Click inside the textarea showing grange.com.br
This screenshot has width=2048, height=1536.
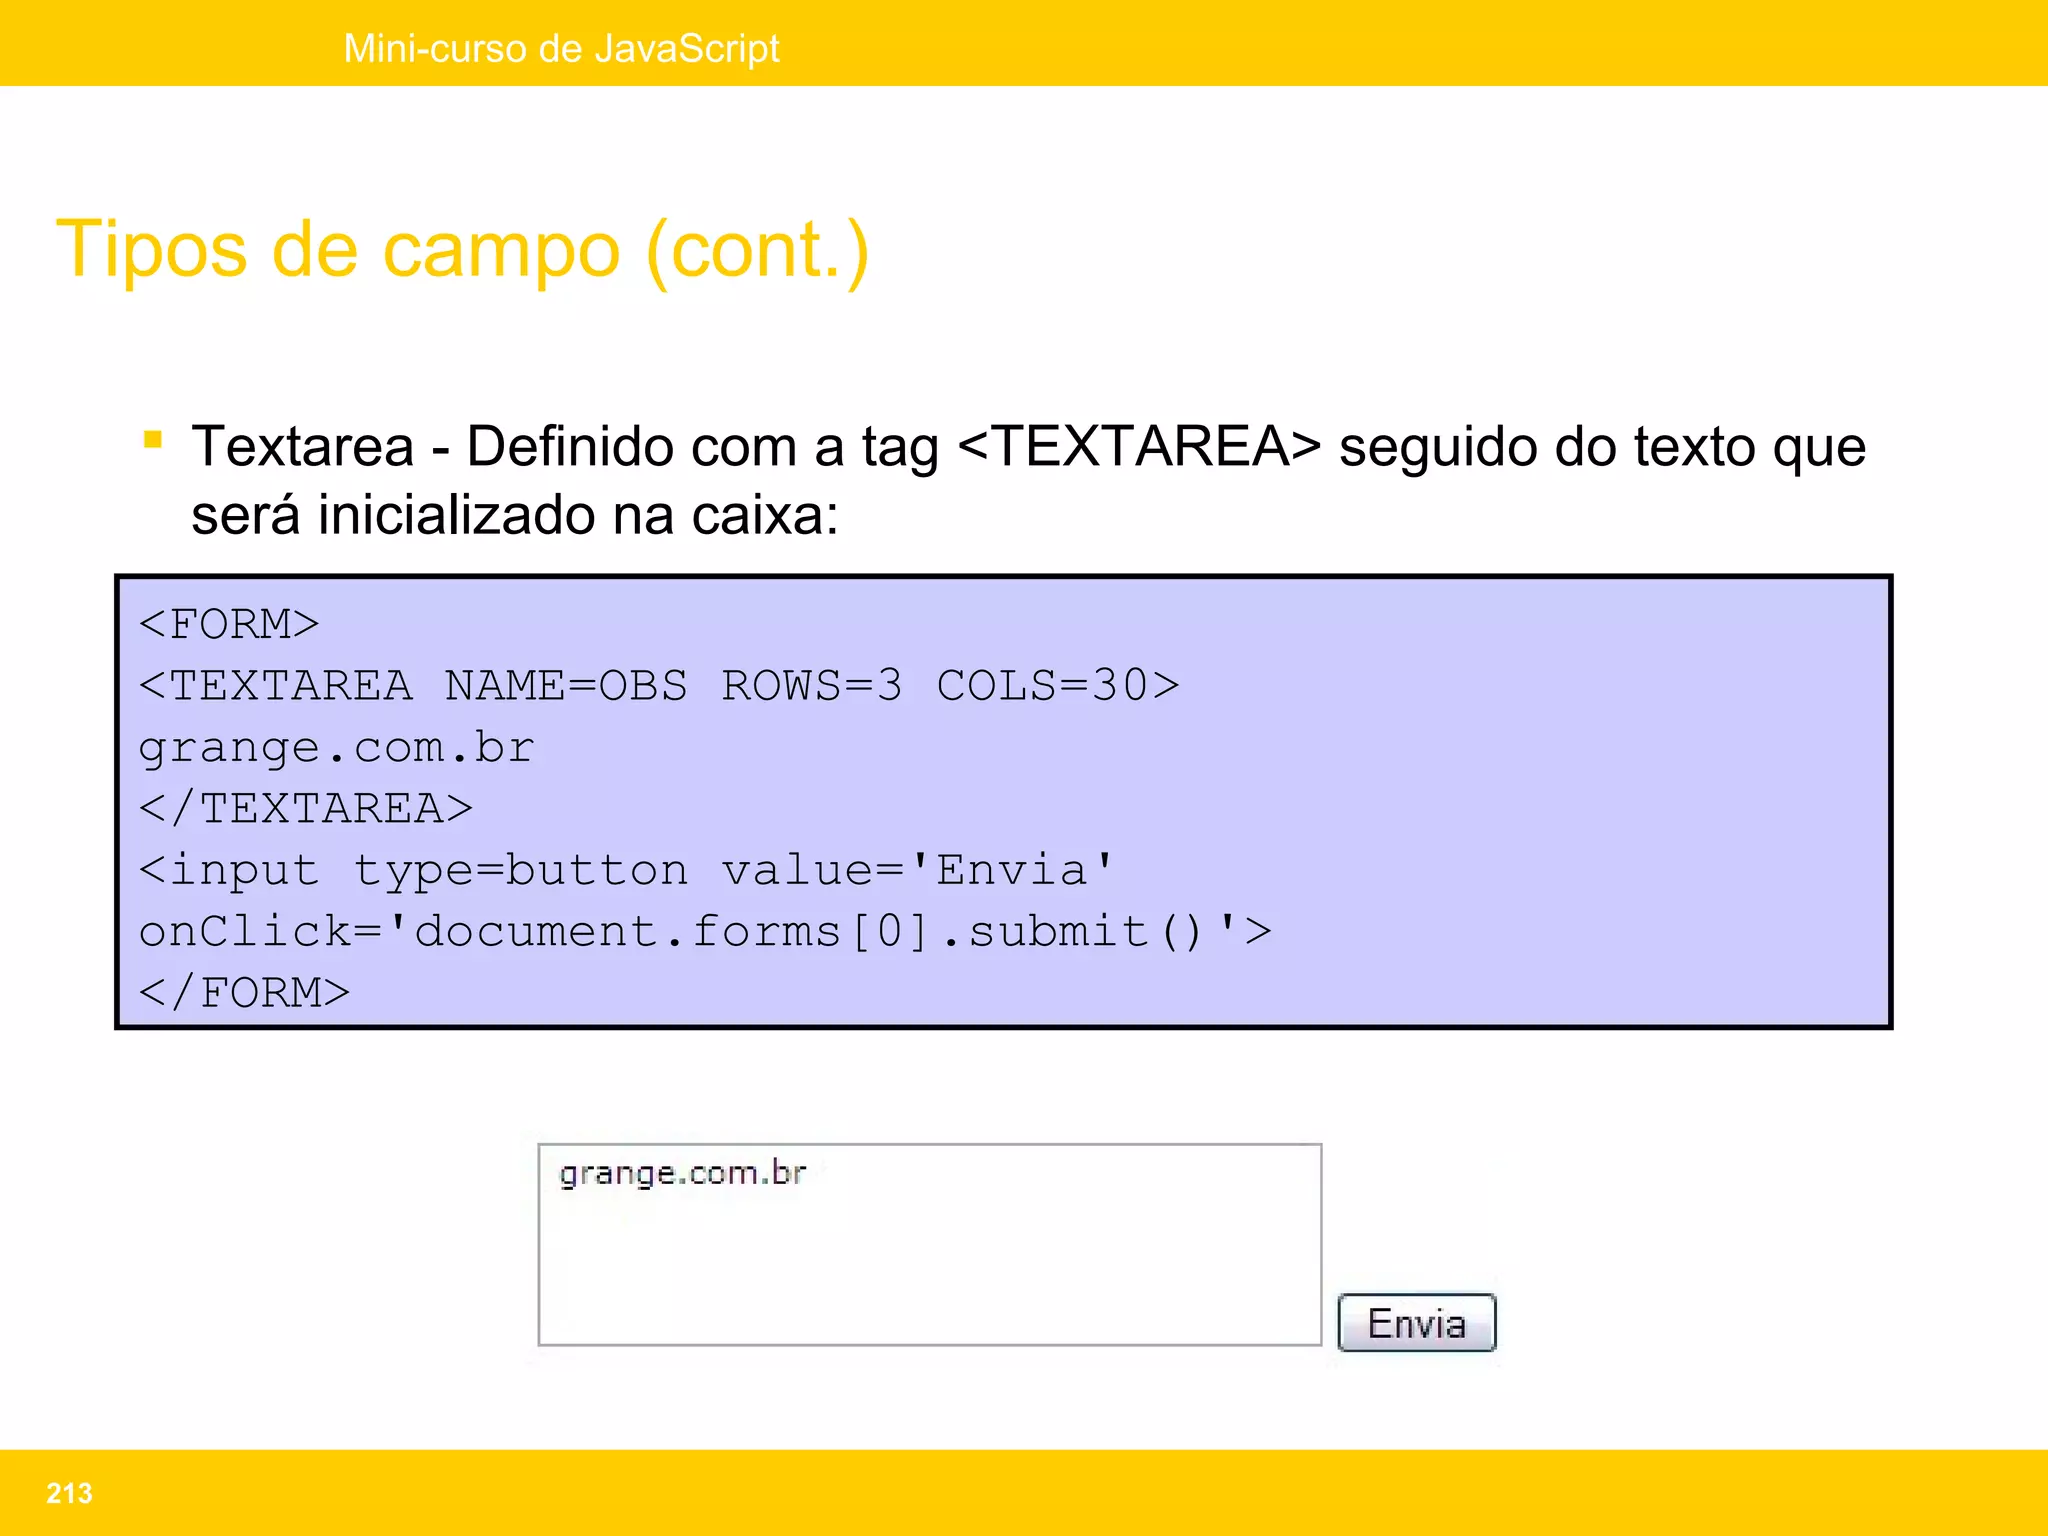(x=930, y=1245)
